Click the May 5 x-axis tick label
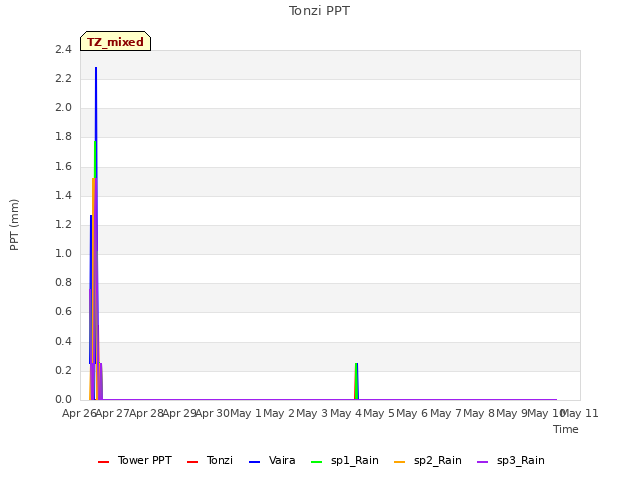This screenshot has width=640, height=480. pos(379,413)
